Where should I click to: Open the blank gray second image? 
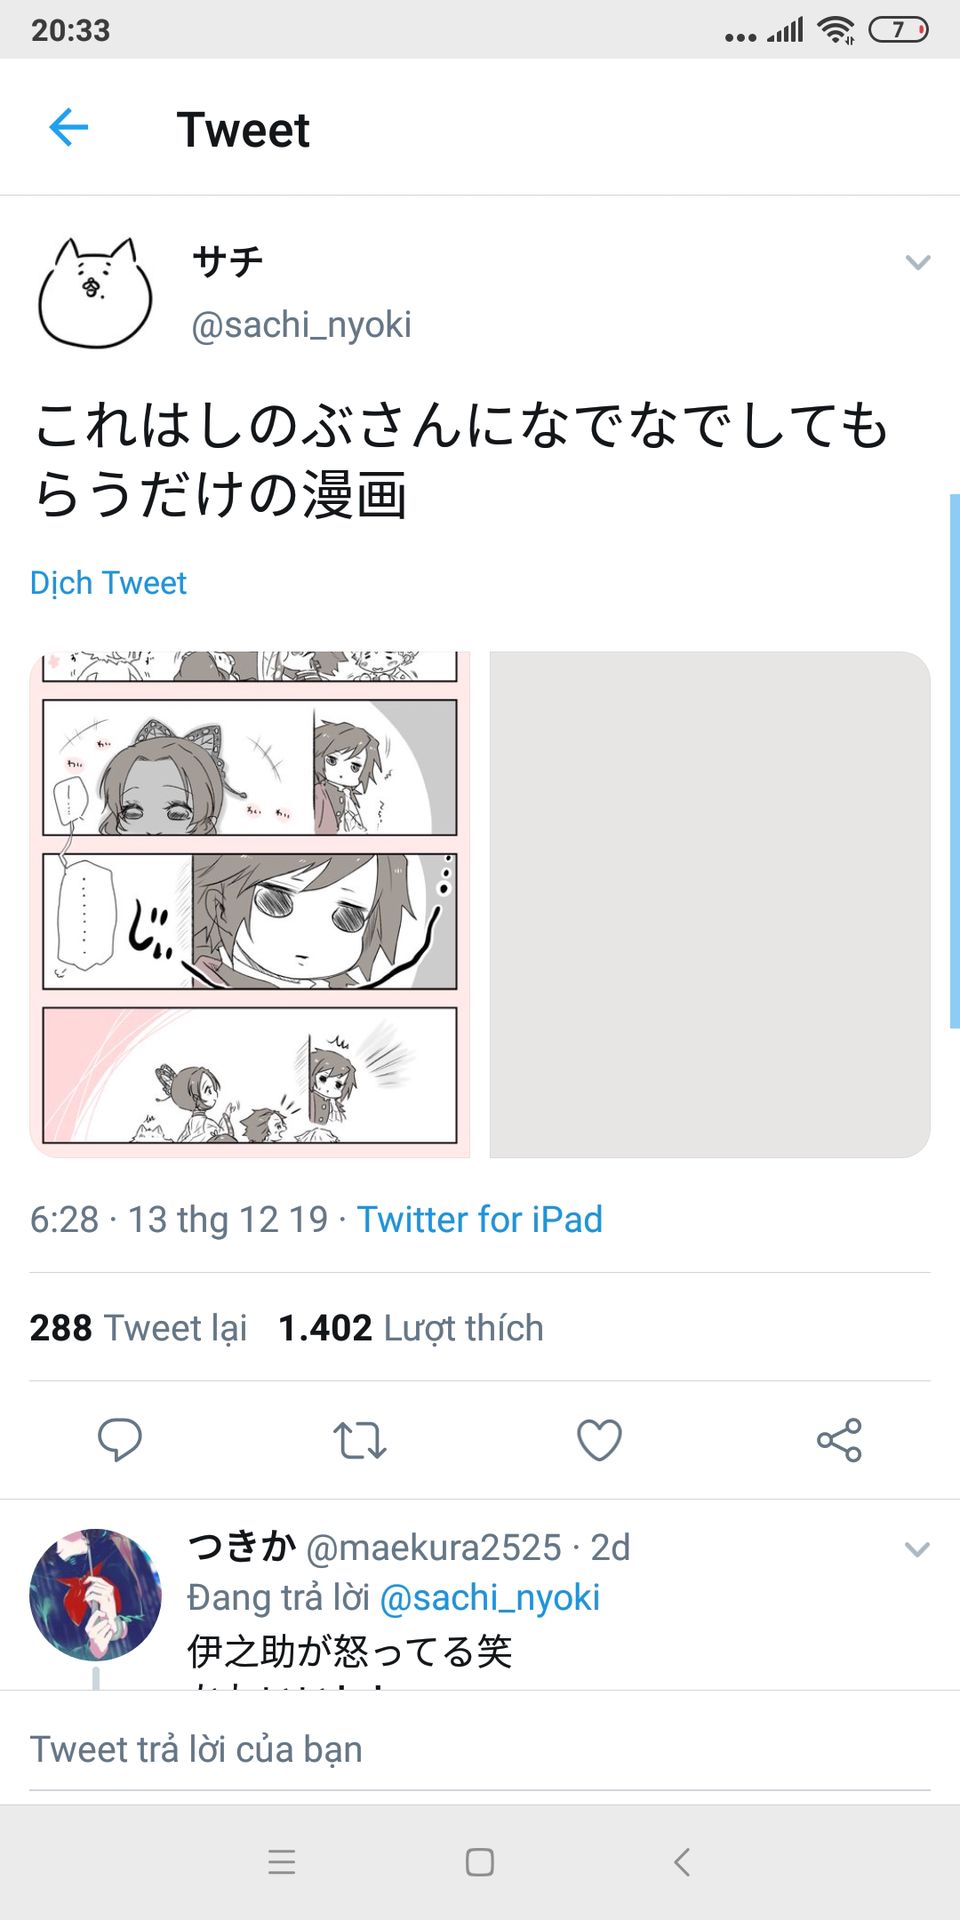[710, 904]
